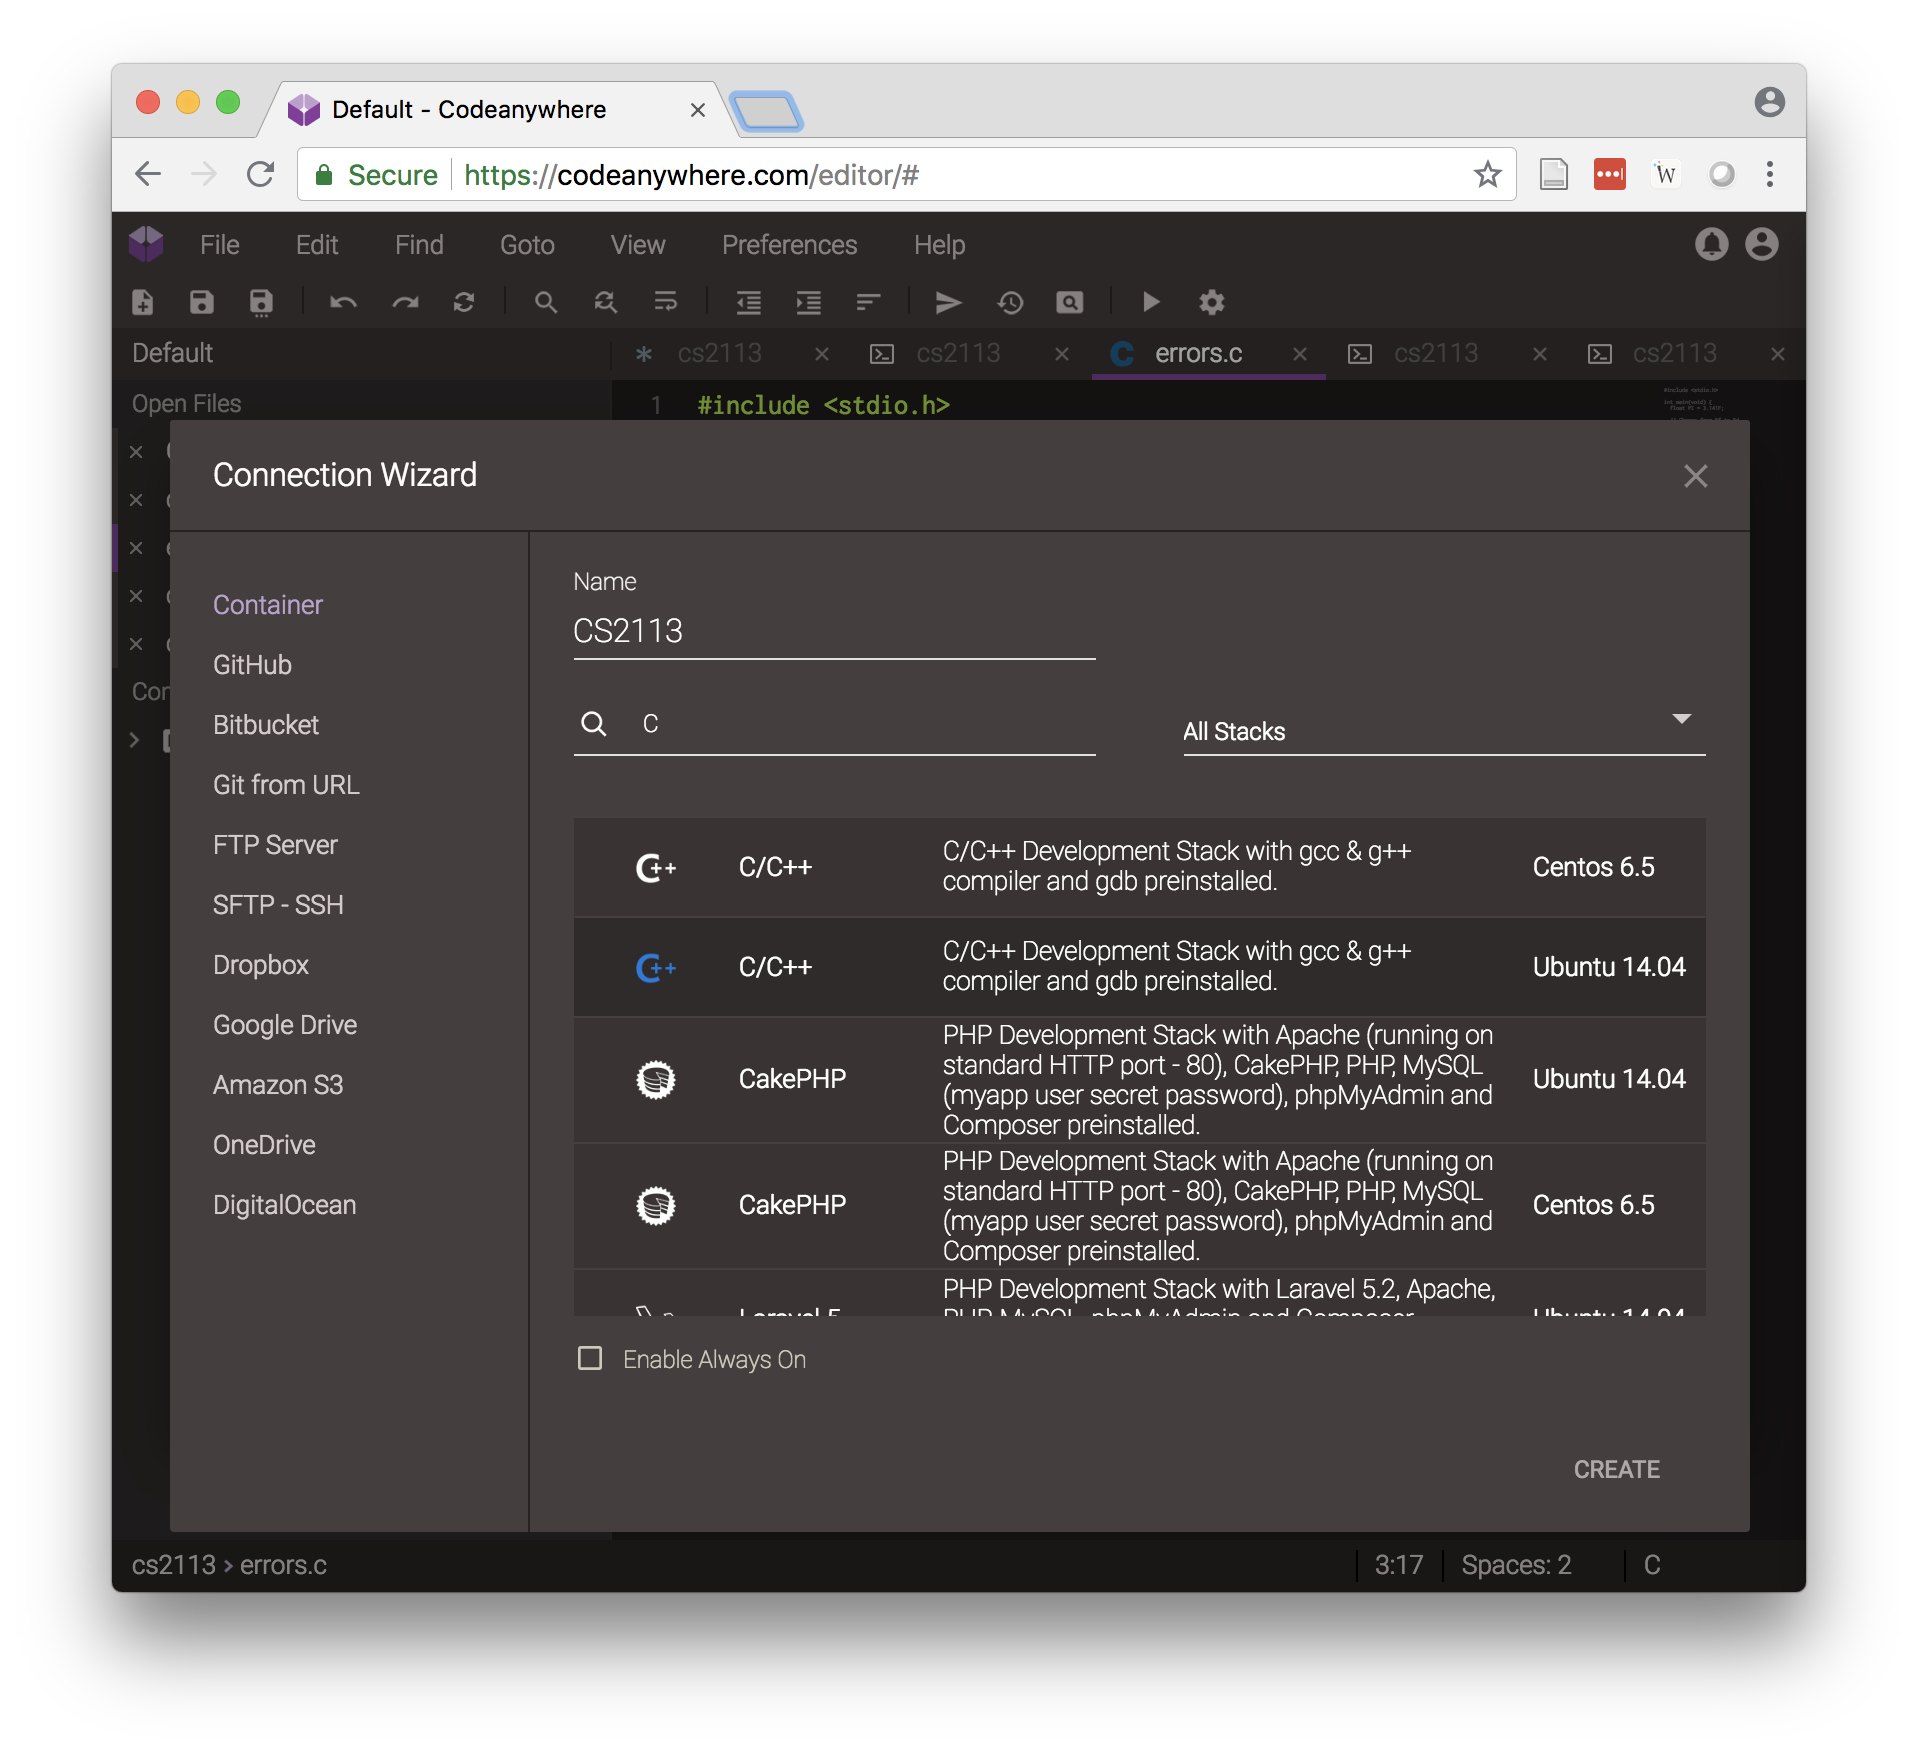Click the new file toolbar icon

pos(143,302)
